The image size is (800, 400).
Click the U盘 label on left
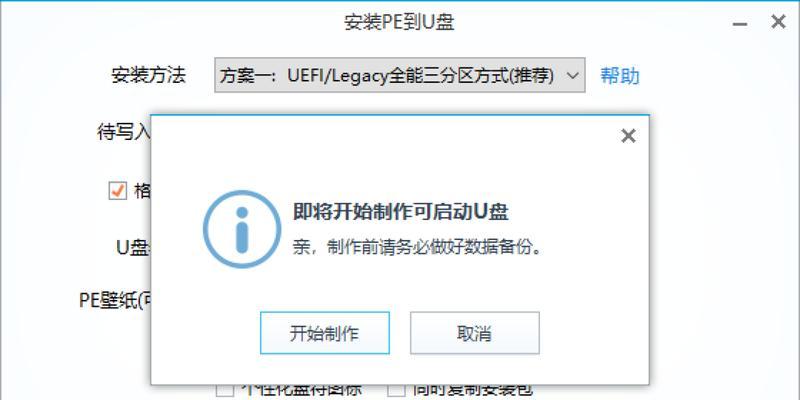(x=133, y=248)
